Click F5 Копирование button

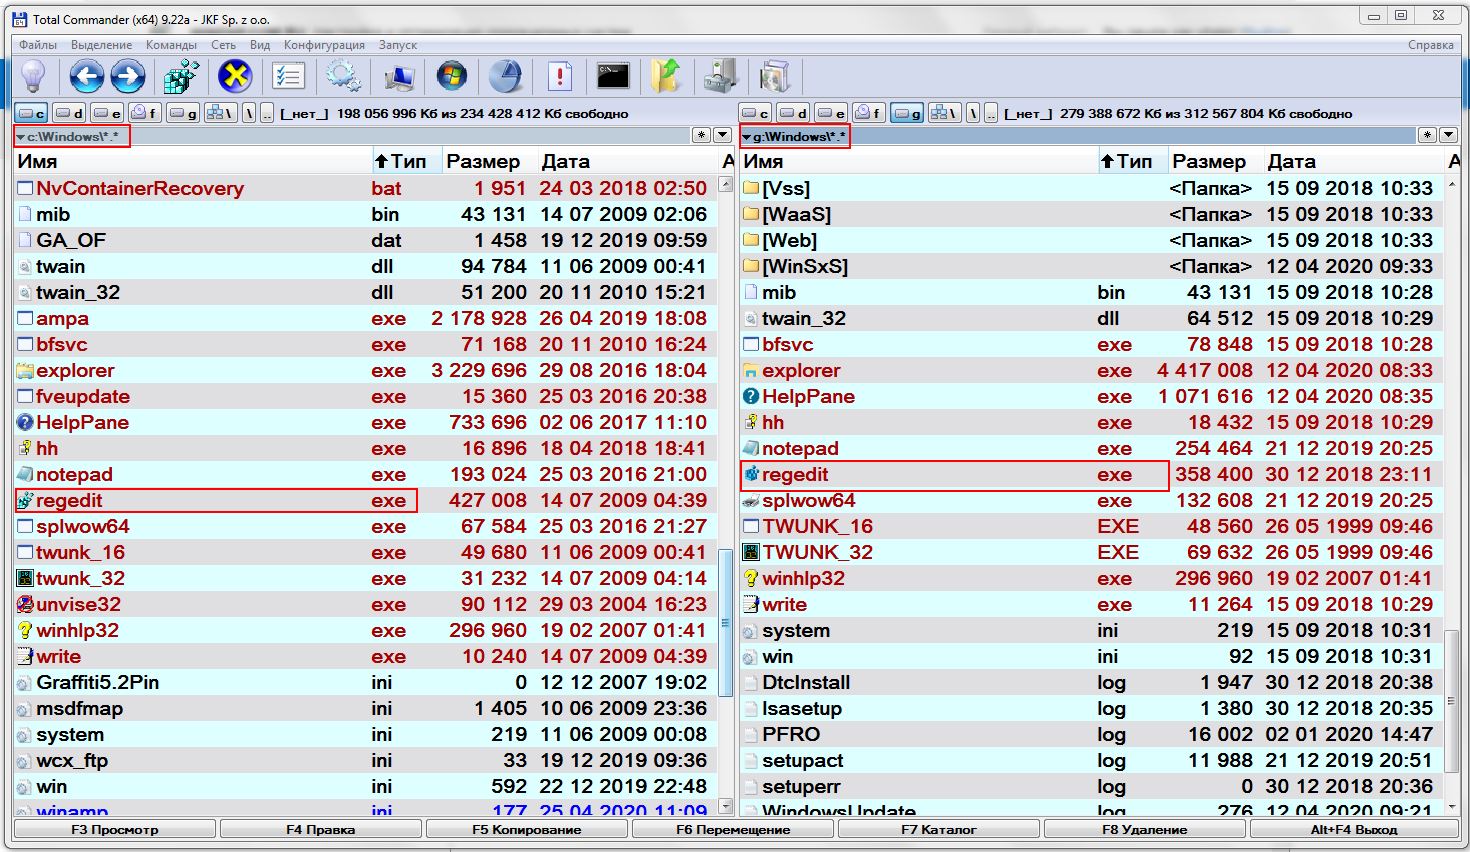(527, 829)
